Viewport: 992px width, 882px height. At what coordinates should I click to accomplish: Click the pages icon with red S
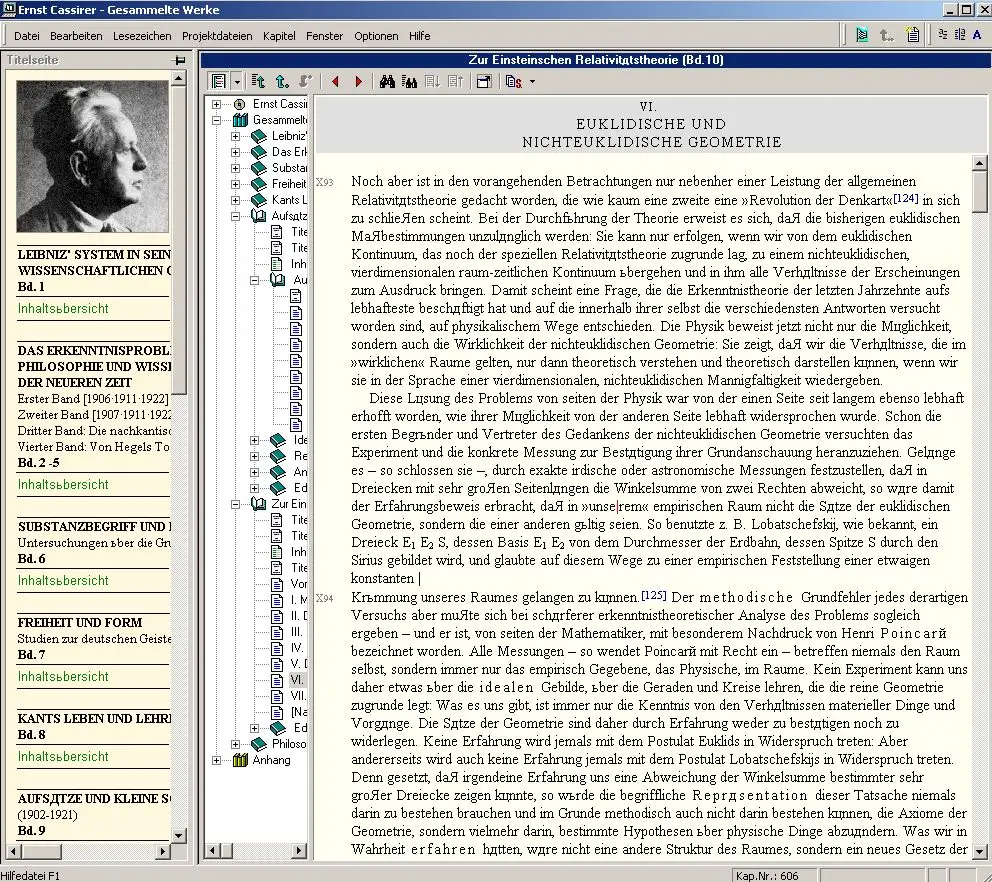coord(514,82)
